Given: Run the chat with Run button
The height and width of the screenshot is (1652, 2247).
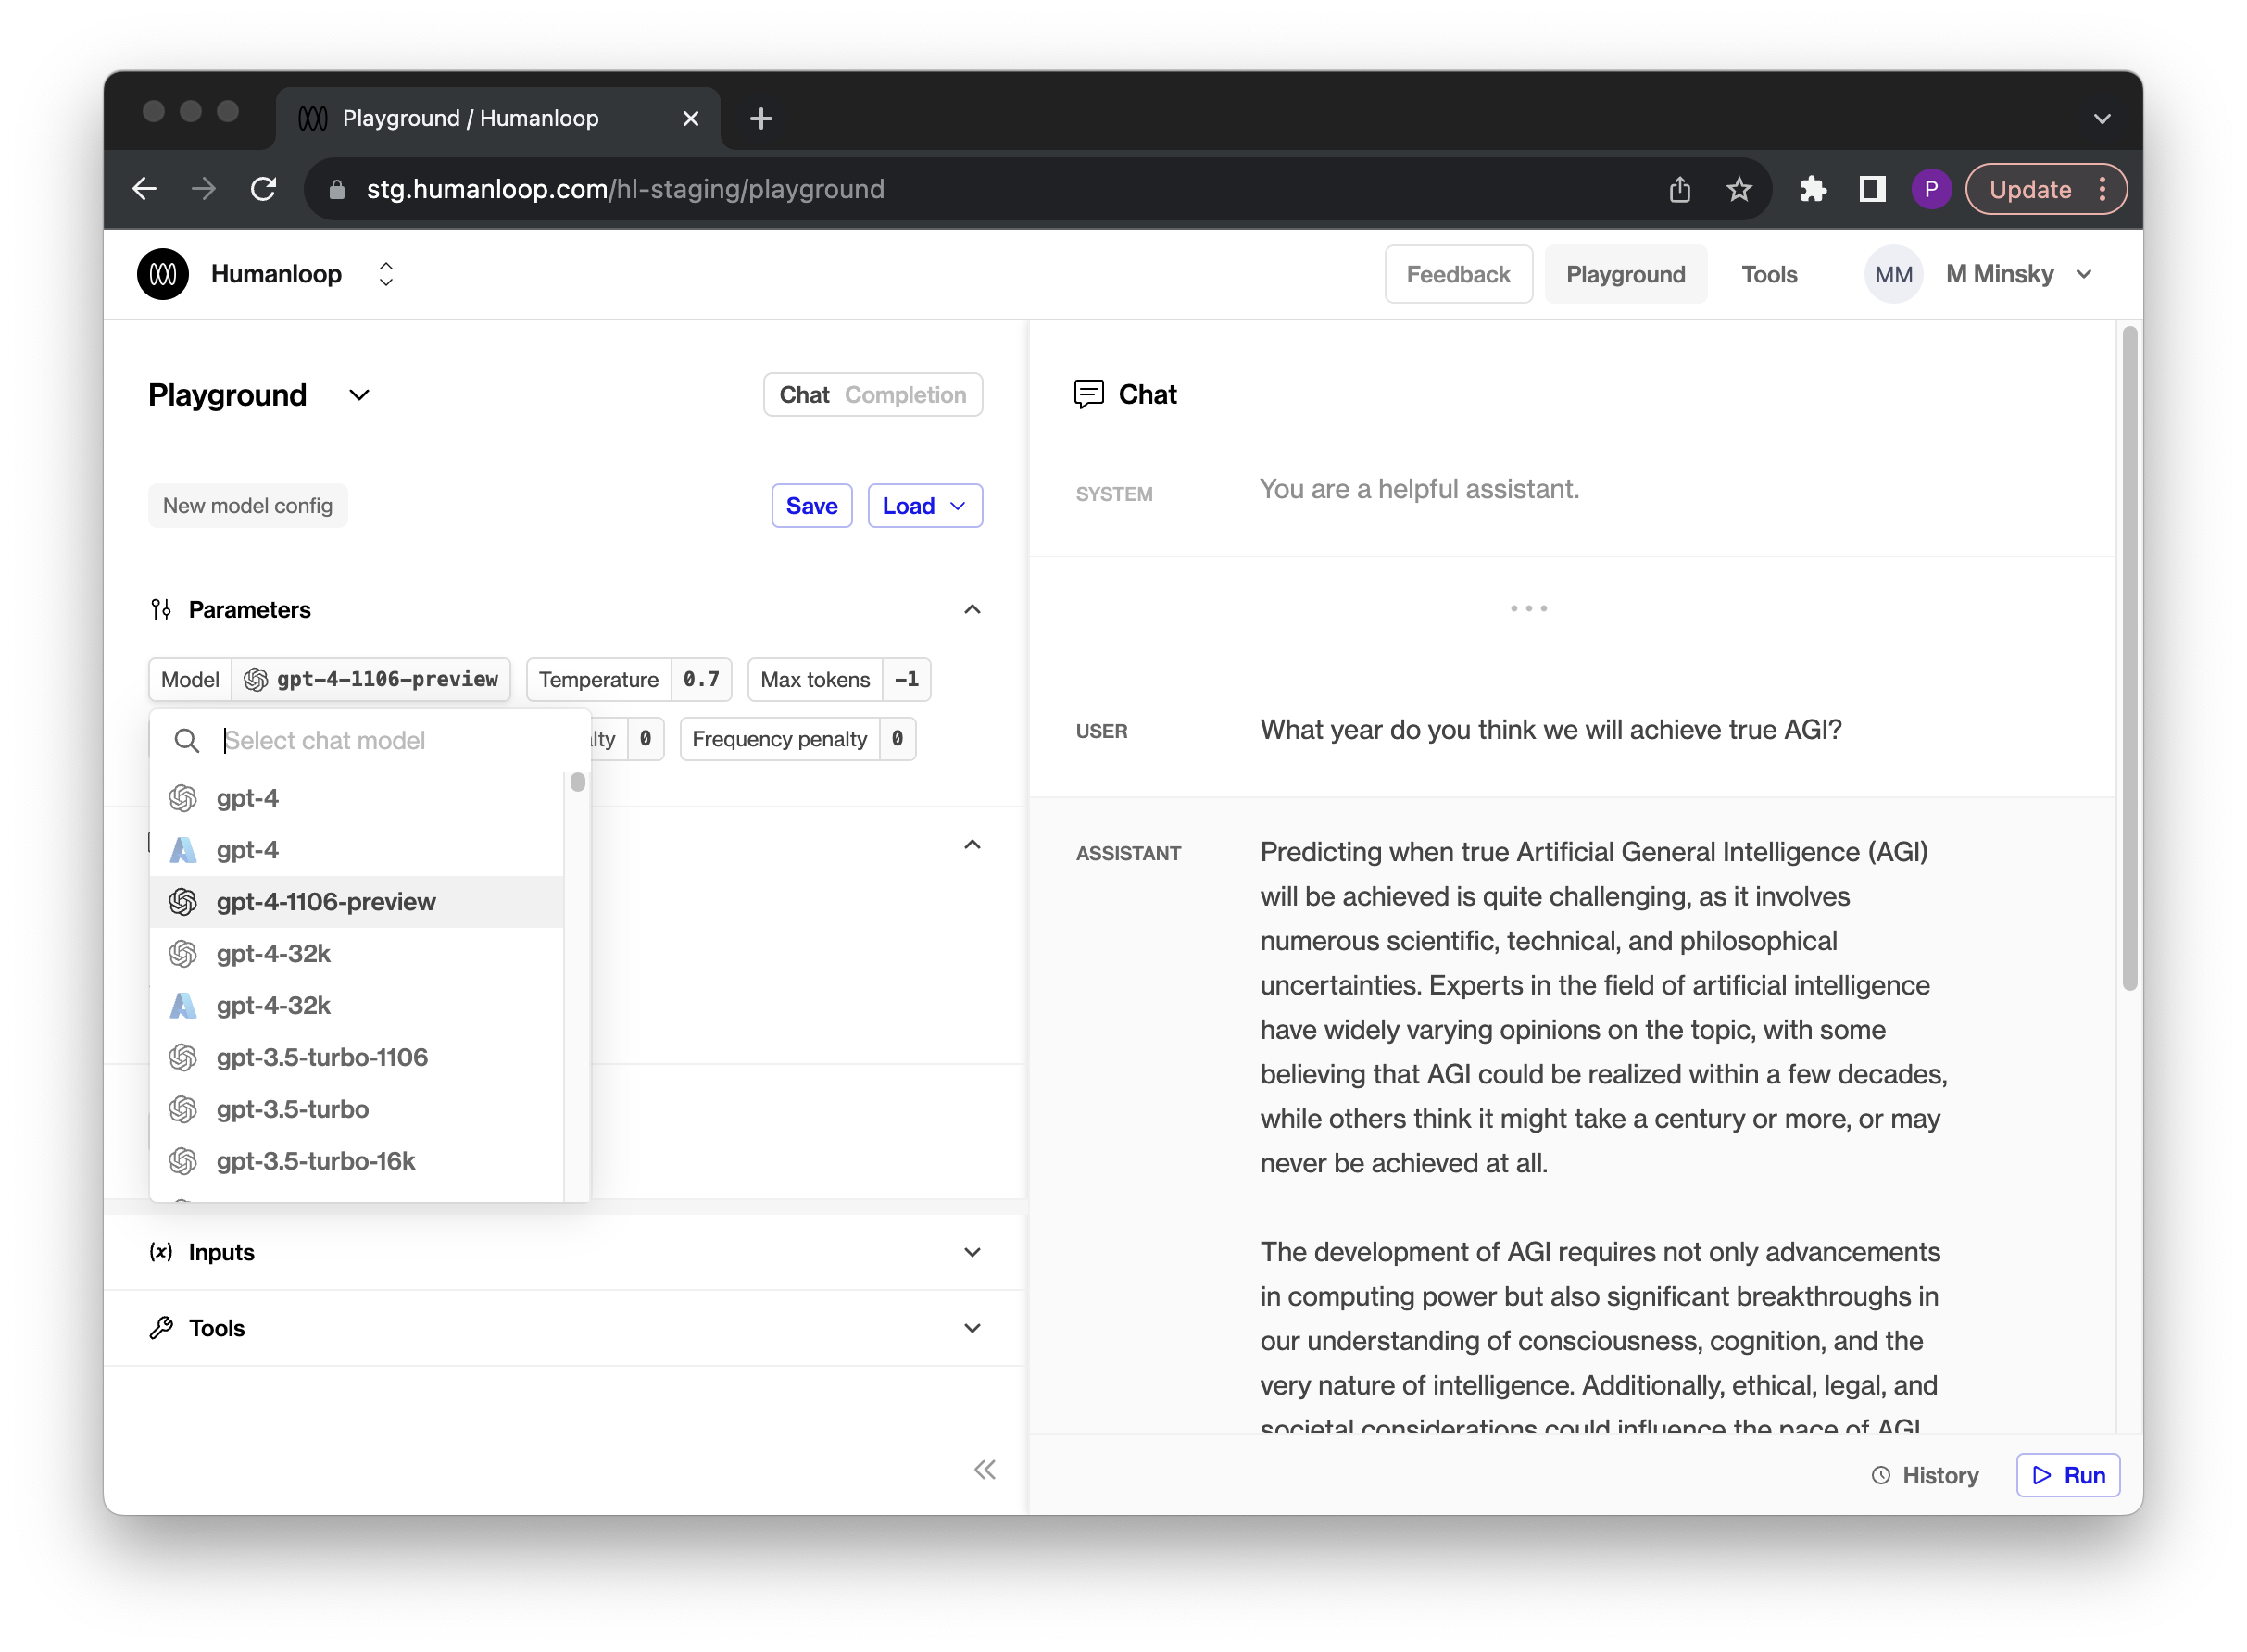Looking at the screenshot, I should pyautogui.click(x=2067, y=1475).
